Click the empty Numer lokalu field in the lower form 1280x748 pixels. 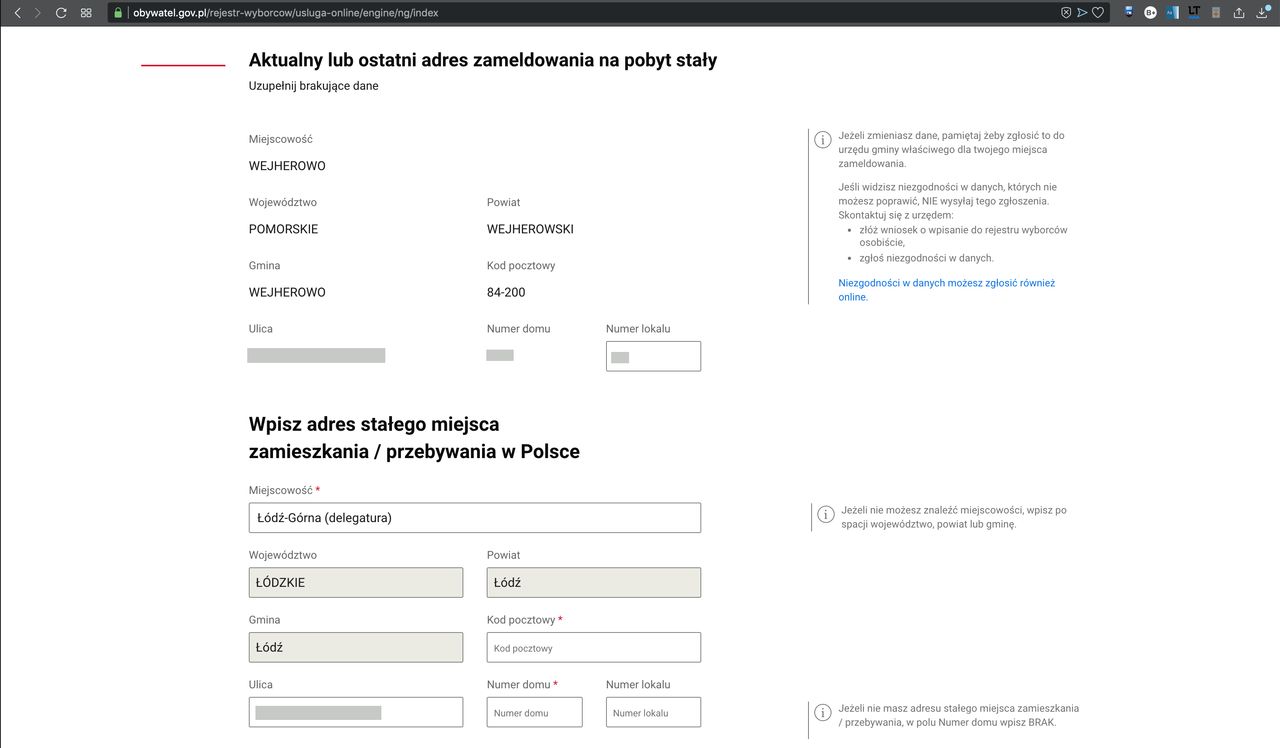[653, 713]
